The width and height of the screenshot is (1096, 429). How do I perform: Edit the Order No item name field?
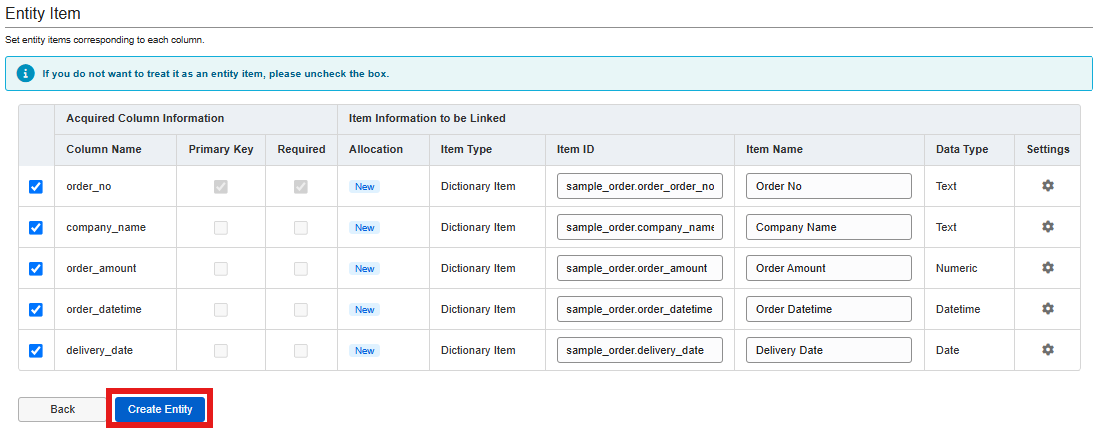point(829,187)
